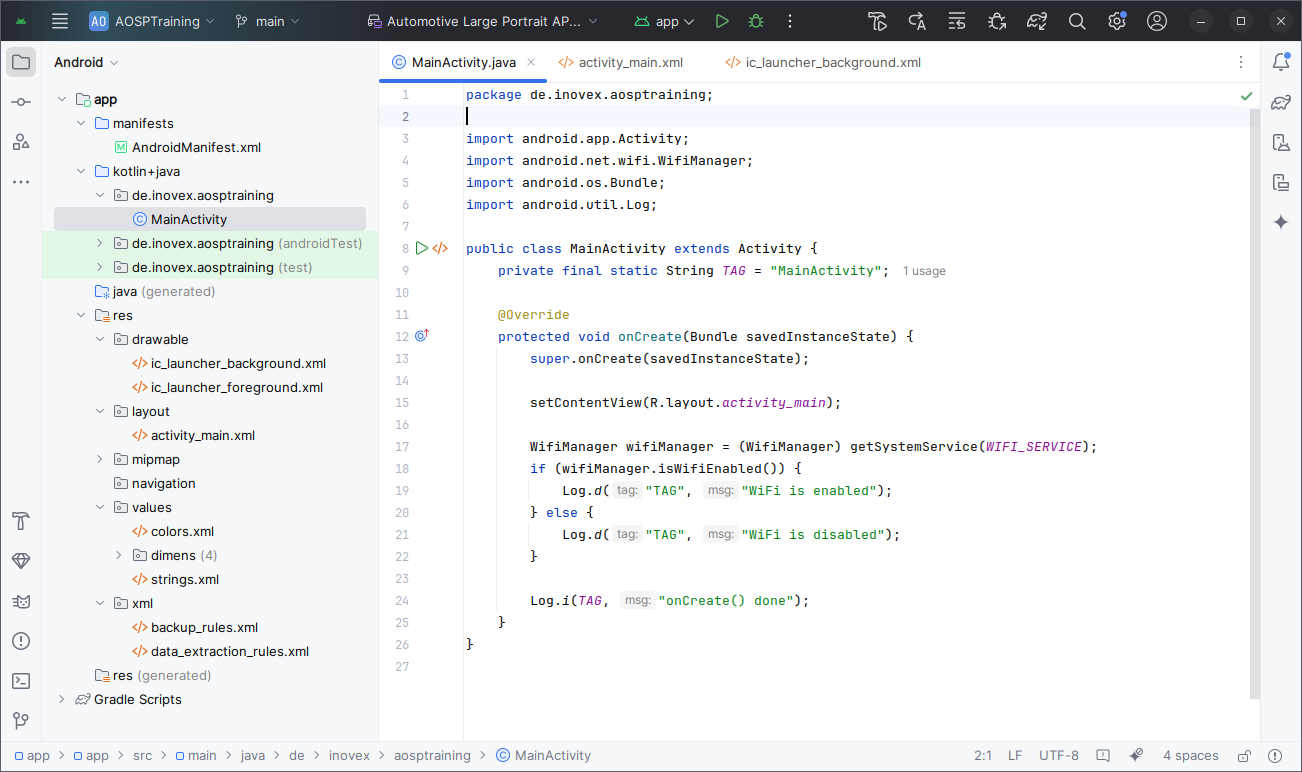Open the Resource Manager sidebar icon

pos(21,142)
